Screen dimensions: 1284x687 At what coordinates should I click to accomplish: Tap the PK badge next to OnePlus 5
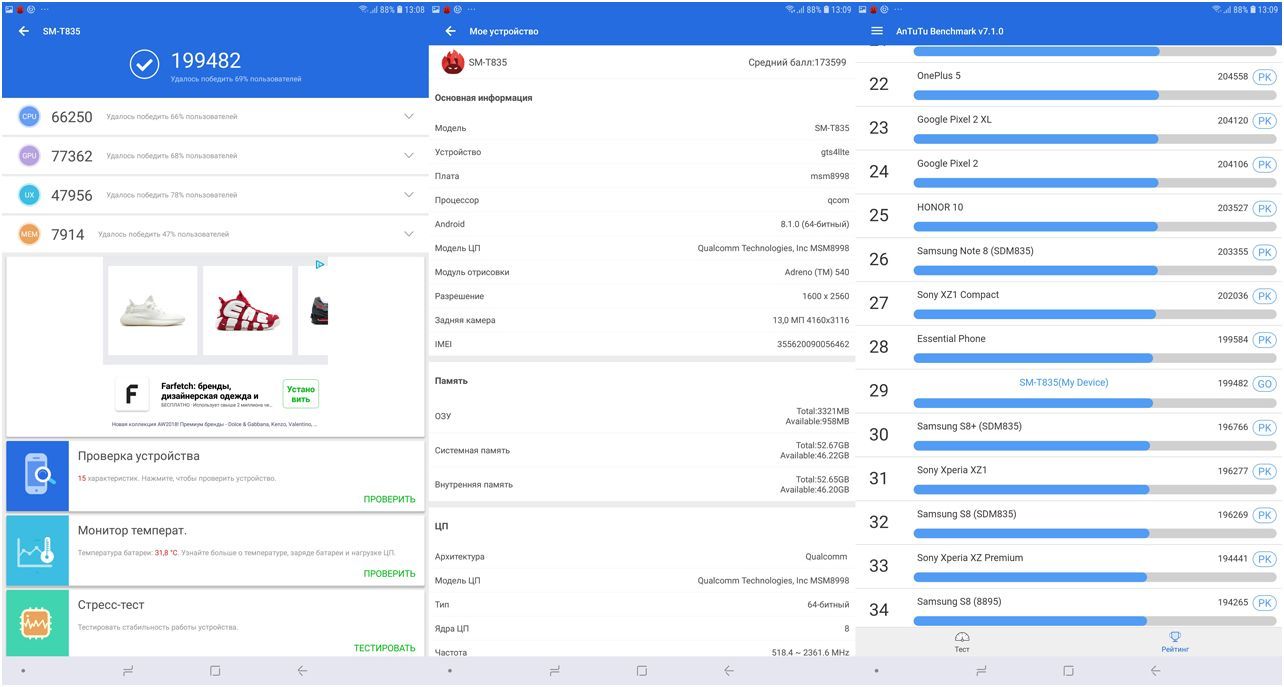click(1267, 75)
